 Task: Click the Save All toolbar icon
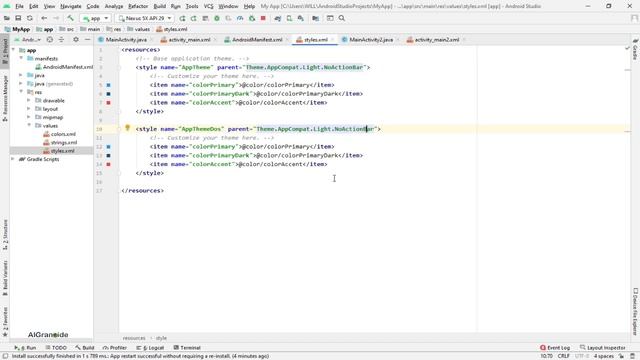tap(18, 18)
